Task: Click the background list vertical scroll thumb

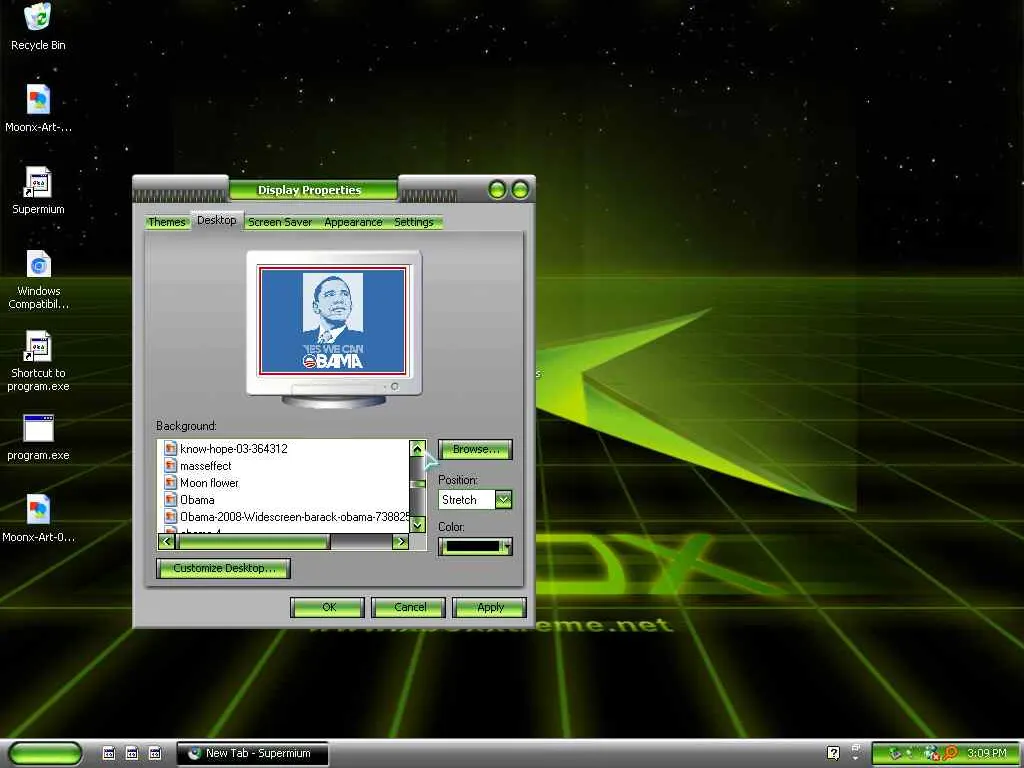Action: [x=418, y=483]
